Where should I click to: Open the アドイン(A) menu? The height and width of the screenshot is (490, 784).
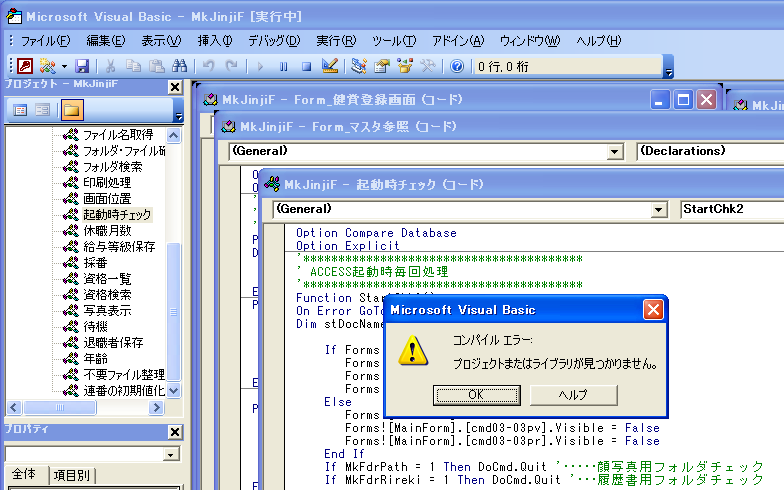[x=458, y=40]
